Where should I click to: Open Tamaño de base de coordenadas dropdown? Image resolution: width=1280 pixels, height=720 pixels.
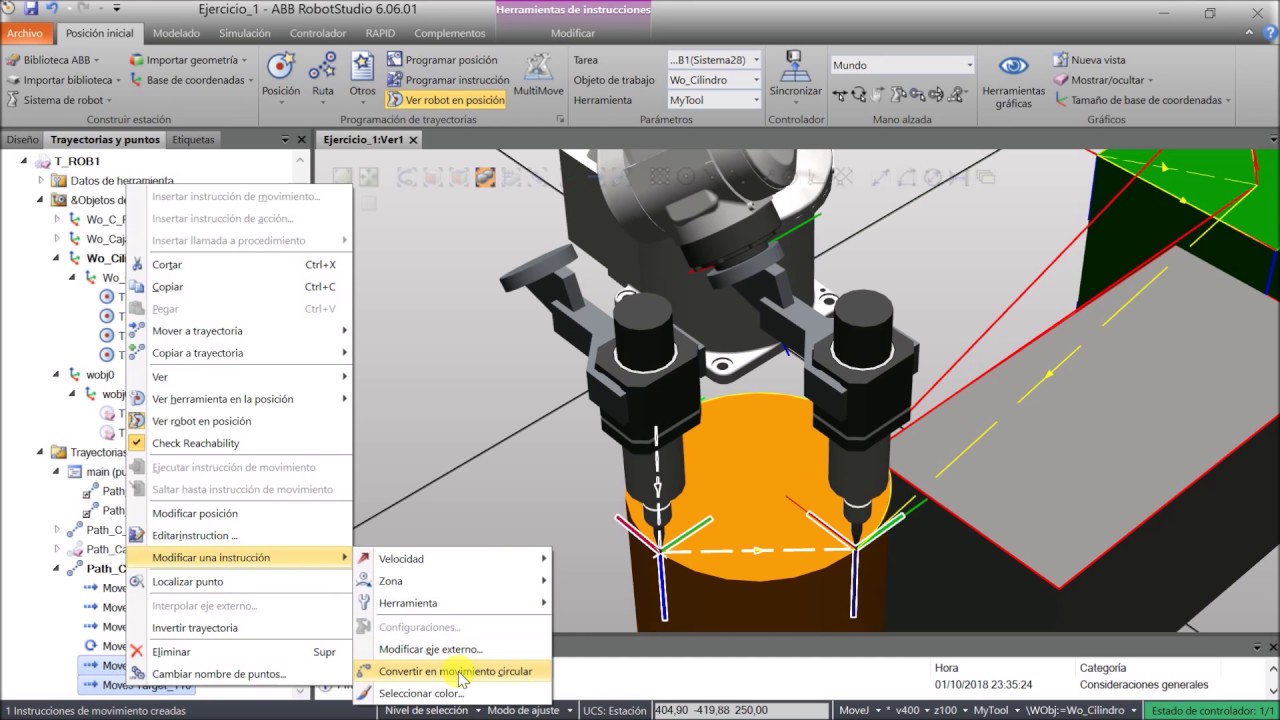1143,100
